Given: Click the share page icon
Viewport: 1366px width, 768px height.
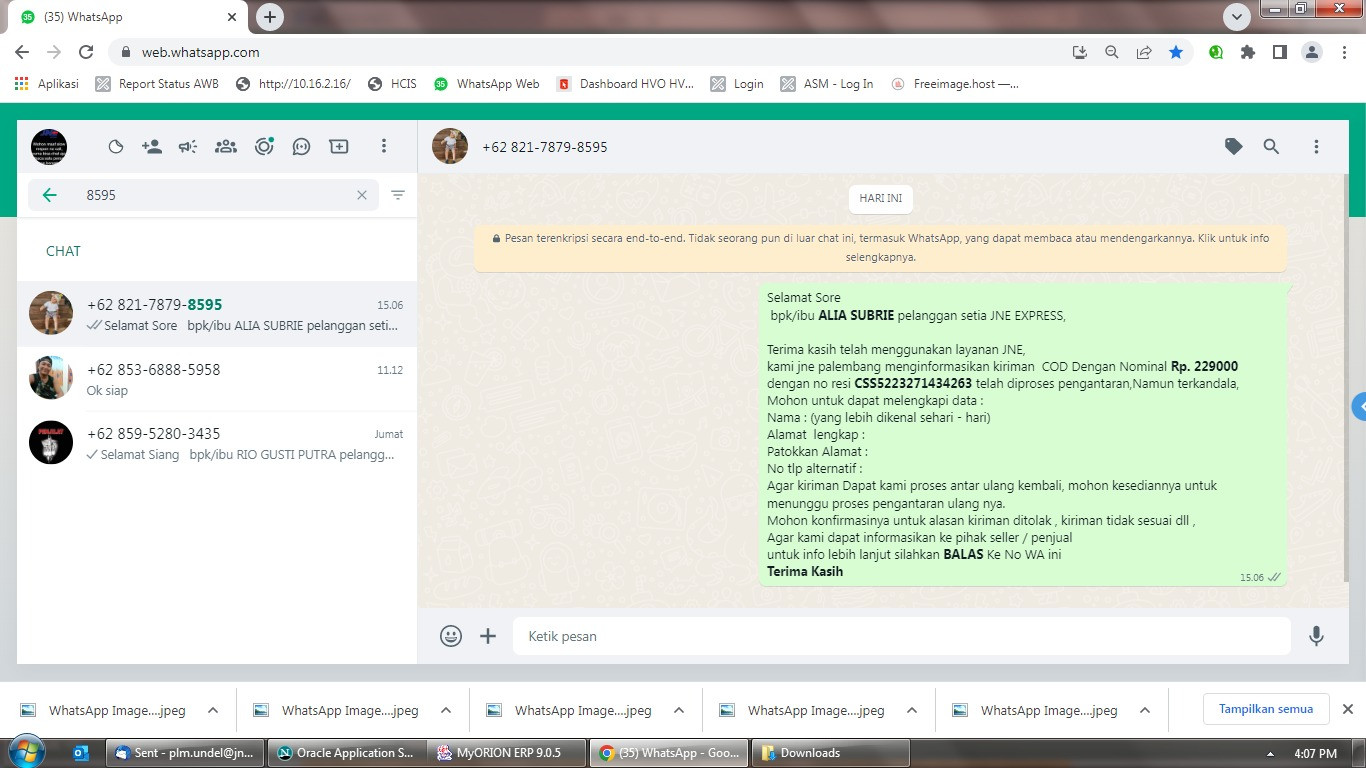Looking at the screenshot, I should point(1144,52).
